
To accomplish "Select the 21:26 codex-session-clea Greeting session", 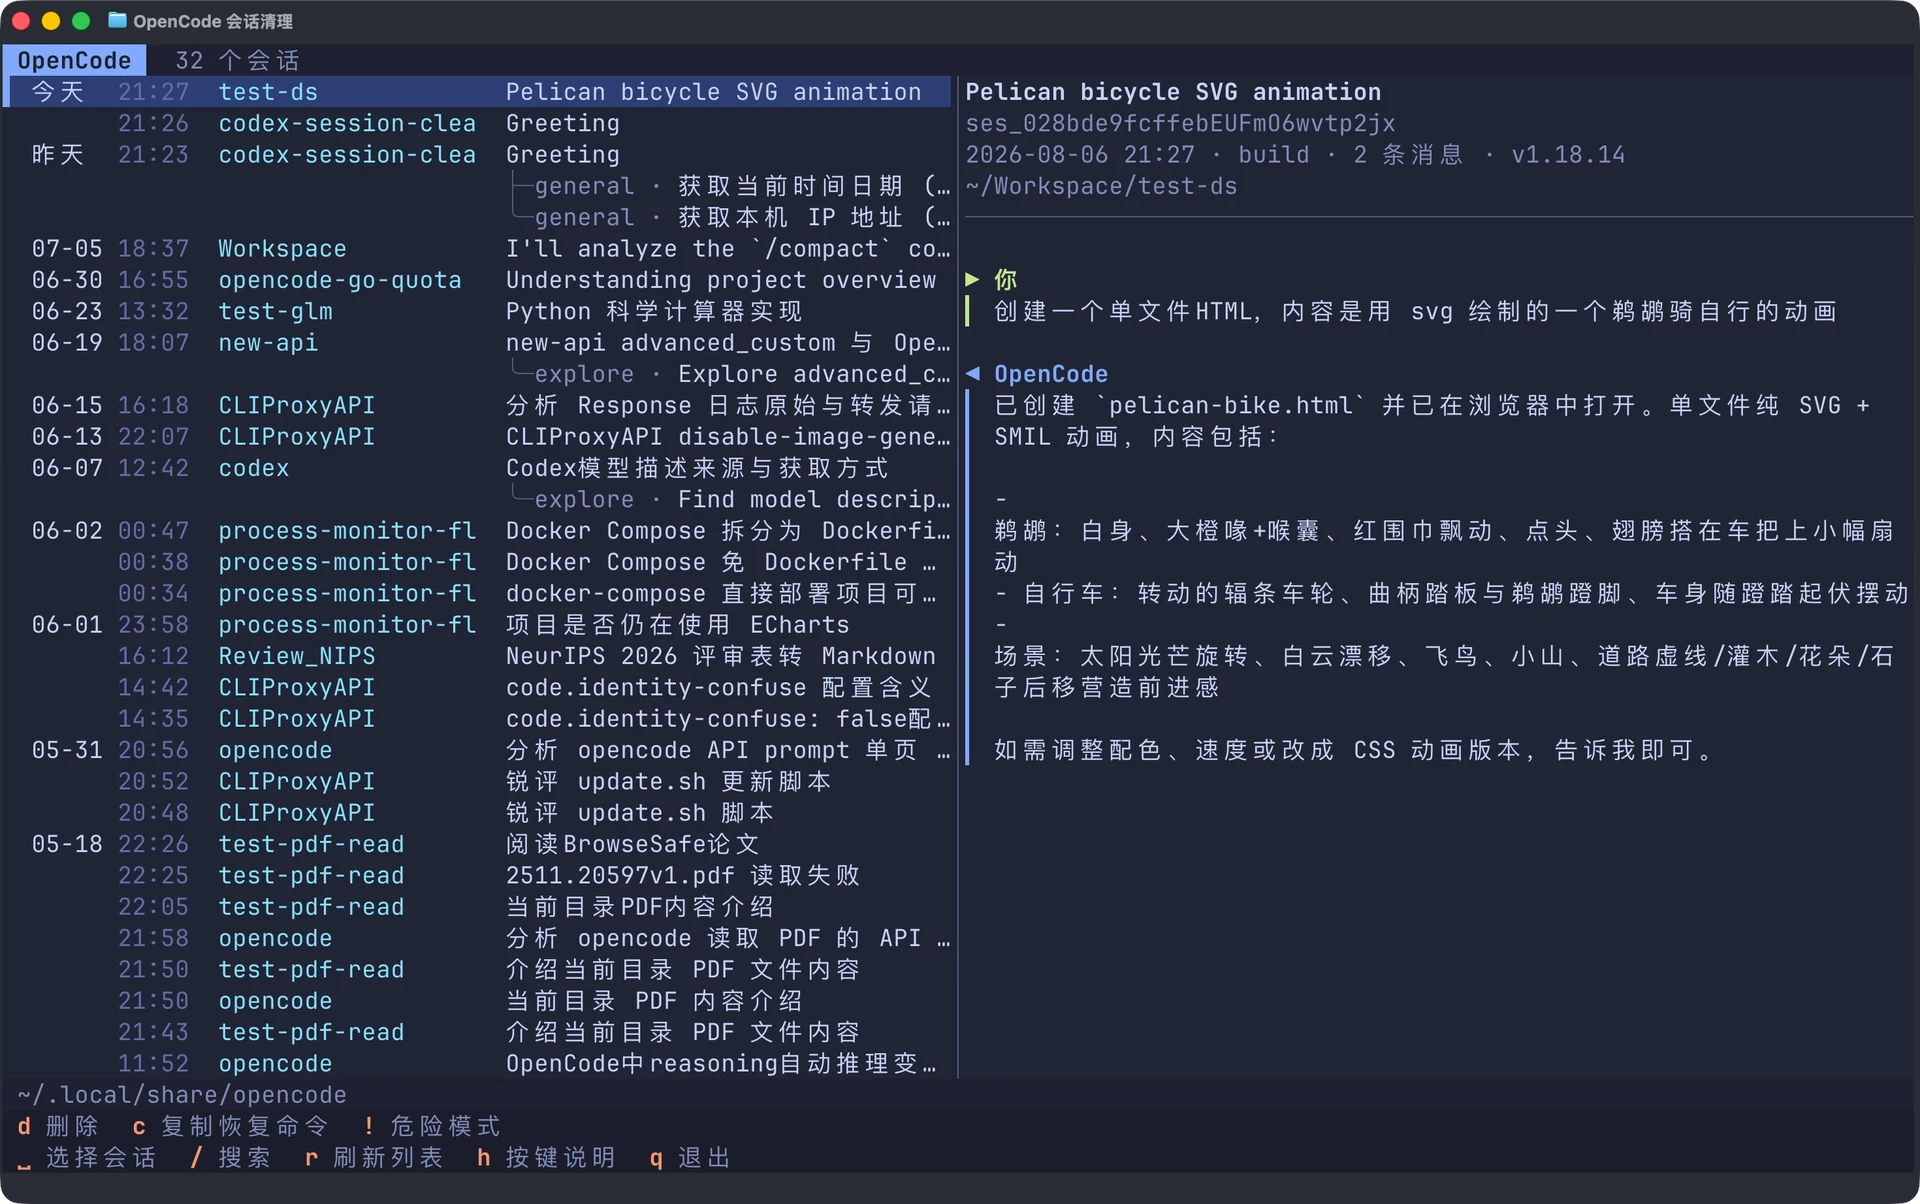I will [479, 123].
